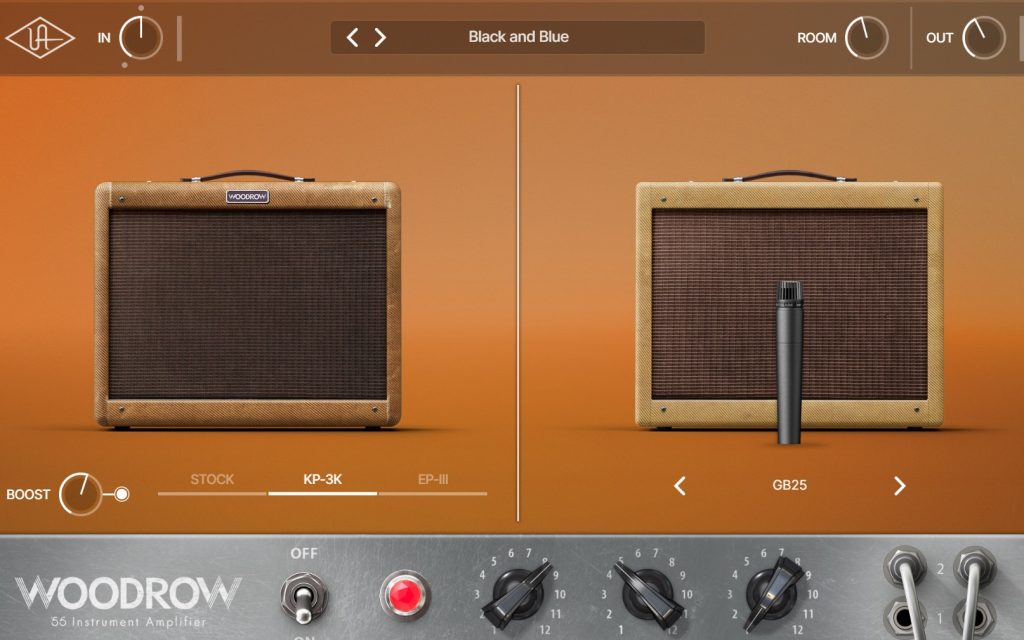Click the ROOM knob
This screenshot has width=1024, height=640.
point(866,38)
